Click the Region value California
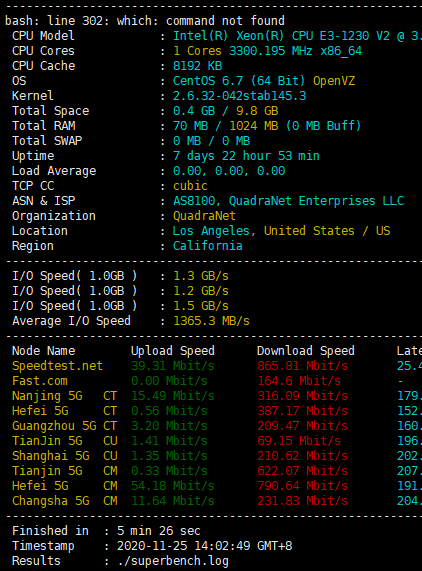 (x=207, y=245)
